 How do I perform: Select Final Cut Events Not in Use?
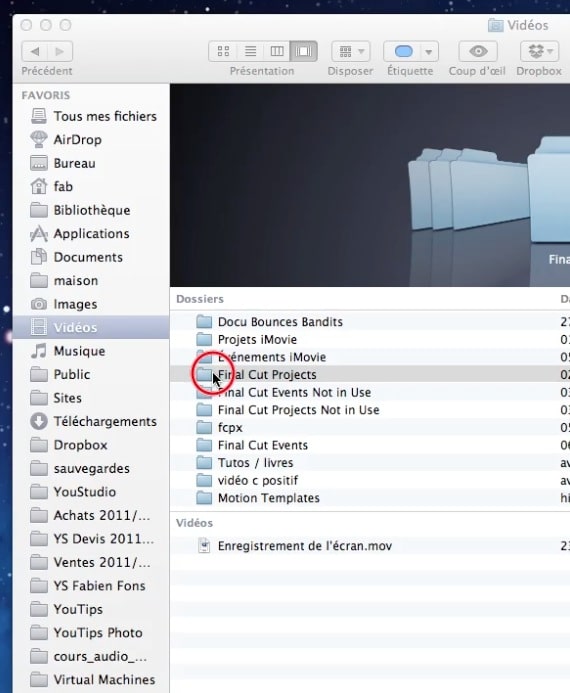pos(370,392)
